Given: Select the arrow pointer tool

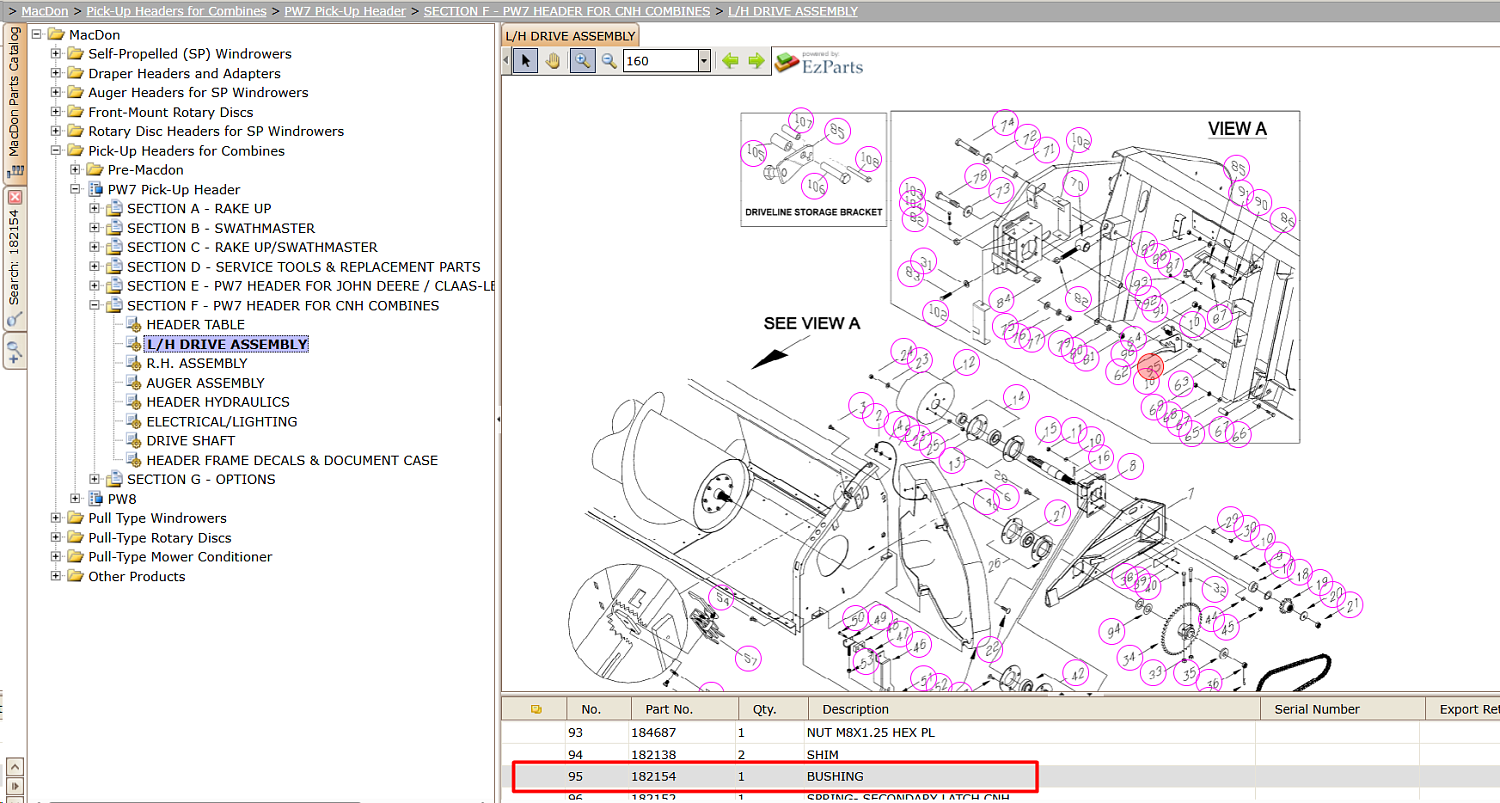Looking at the screenshot, I should [x=525, y=61].
